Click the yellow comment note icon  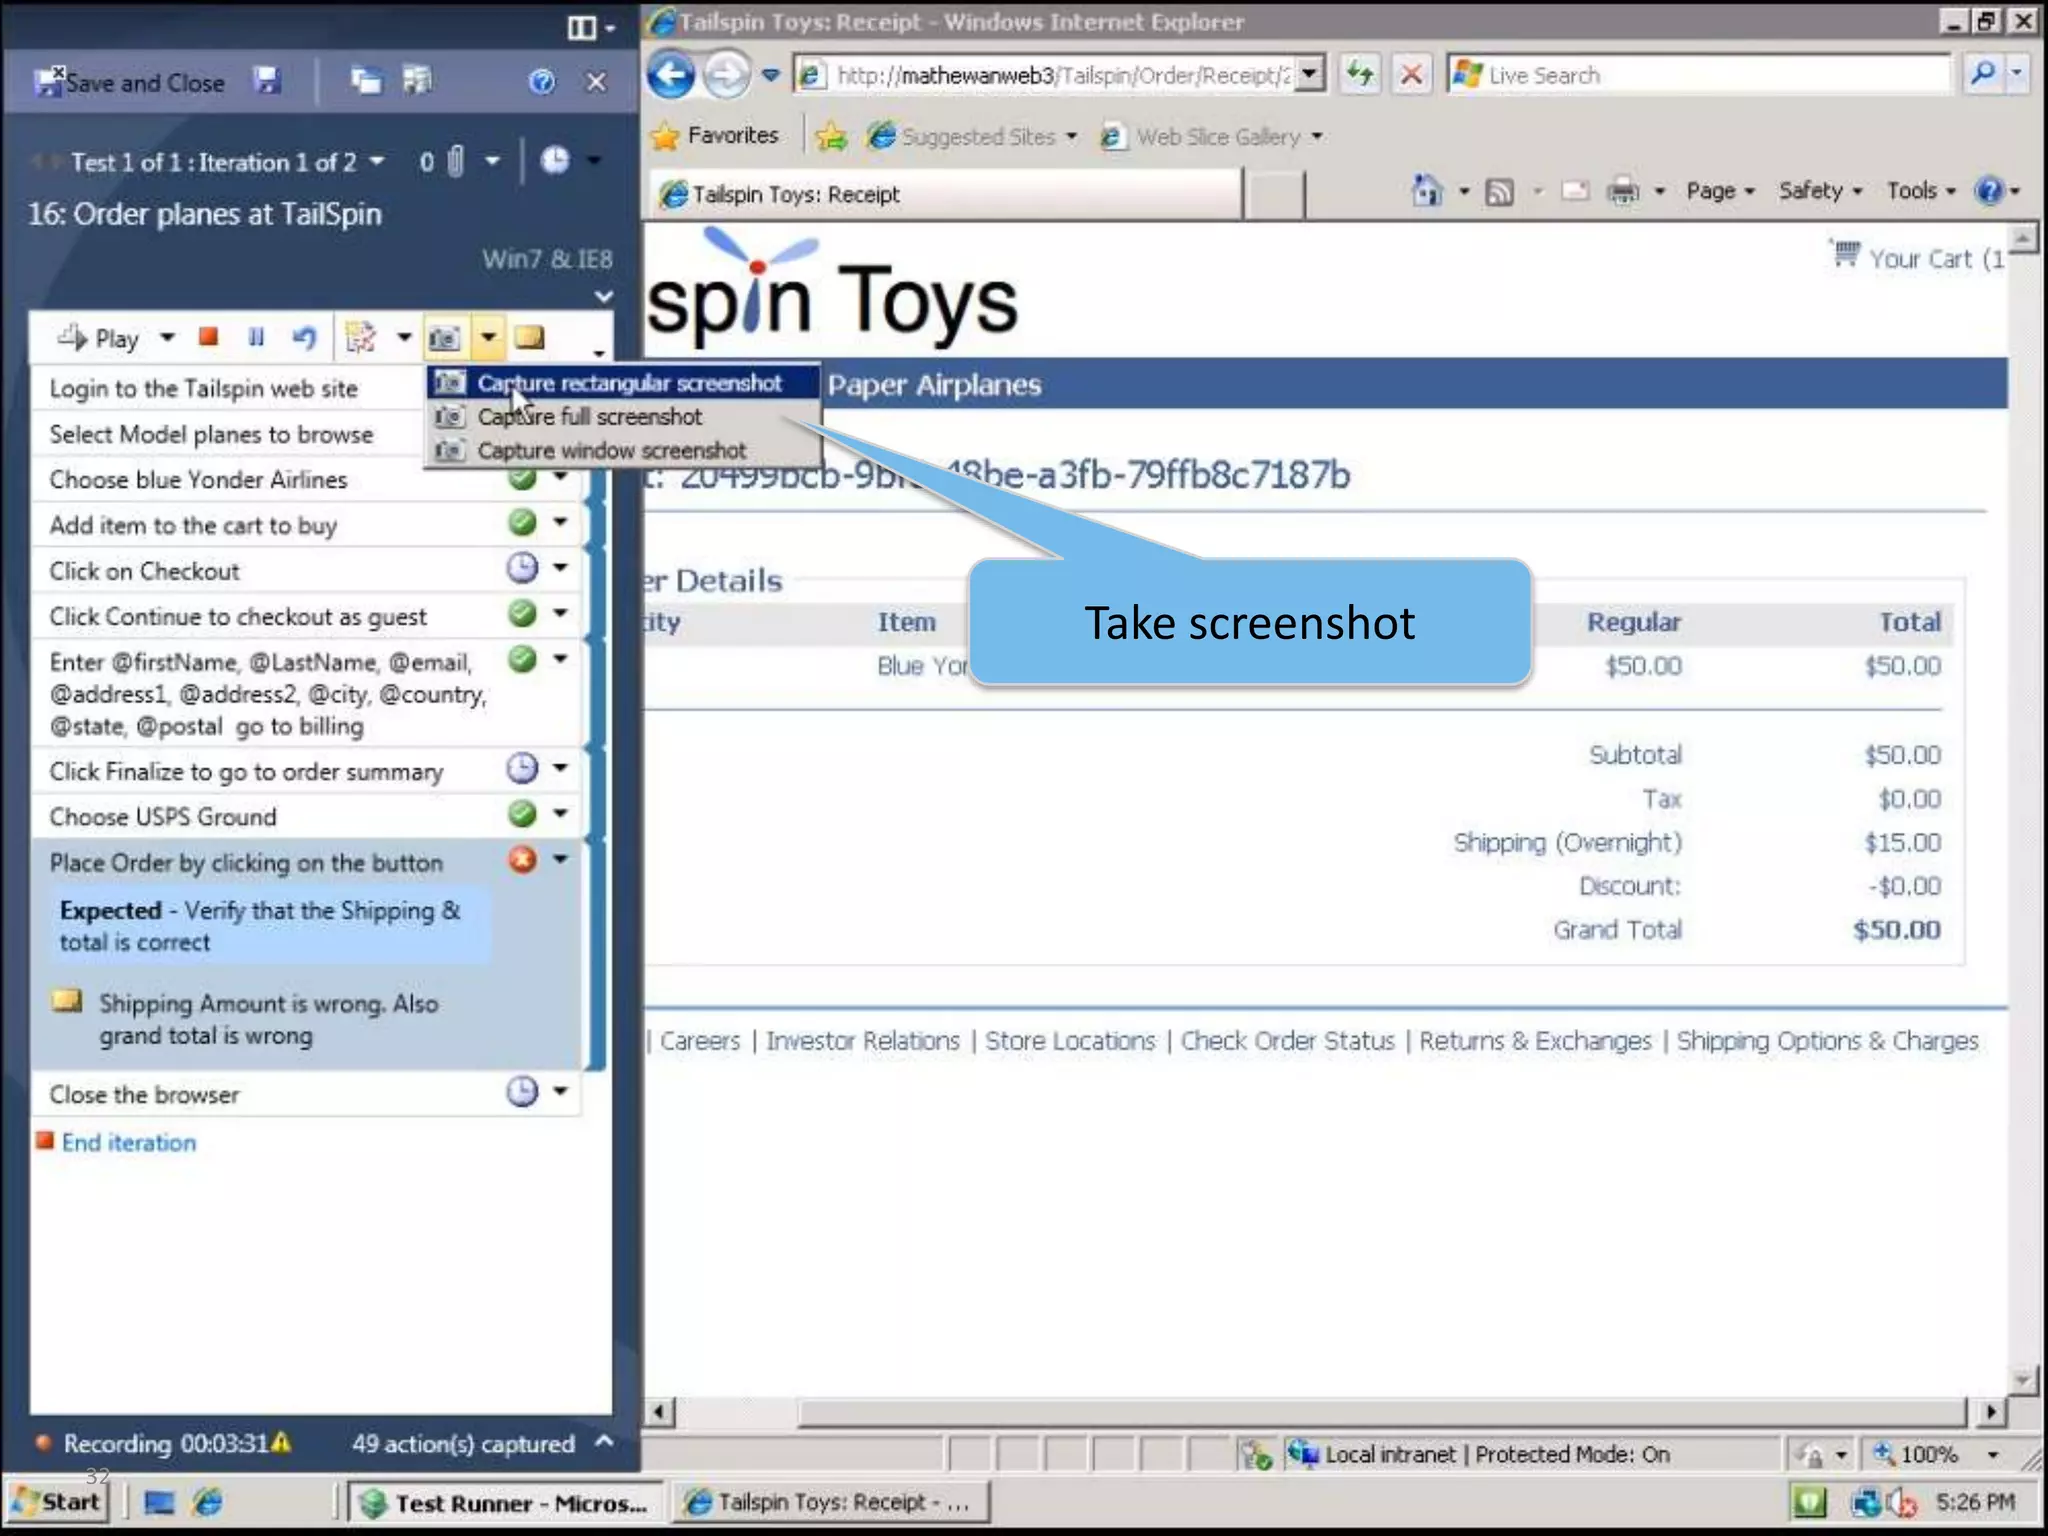tap(530, 337)
